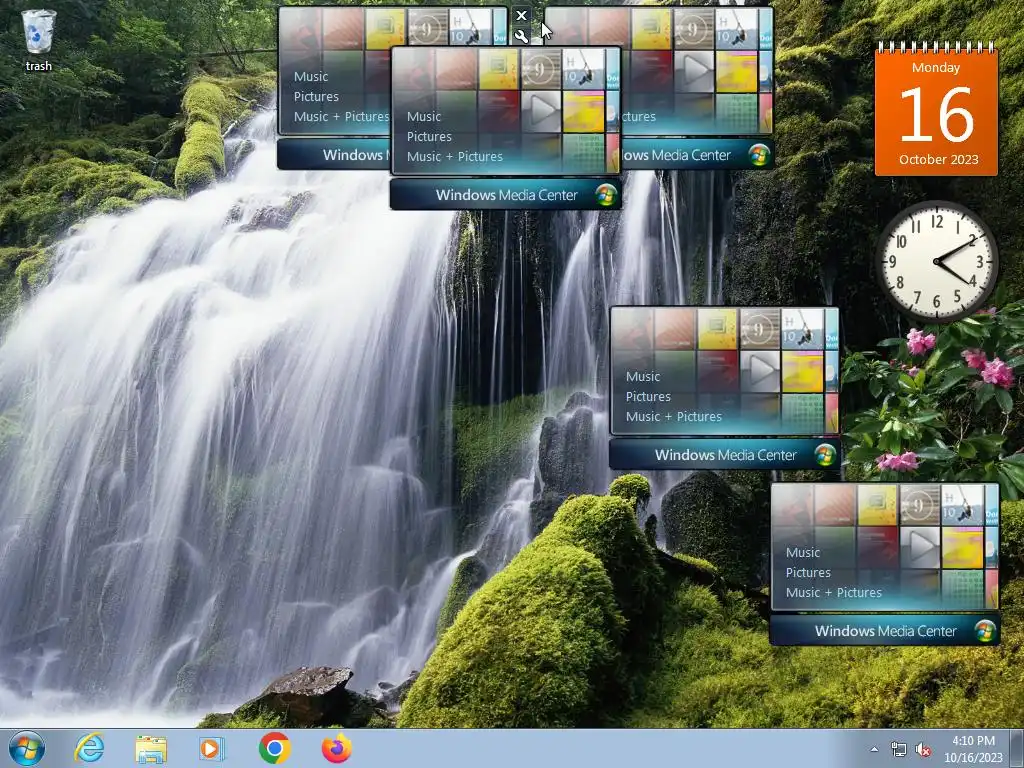The height and width of the screenshot is (768, 1024).
Task: Select Music in top-left Media Center gadget
Action: (311, 76)
